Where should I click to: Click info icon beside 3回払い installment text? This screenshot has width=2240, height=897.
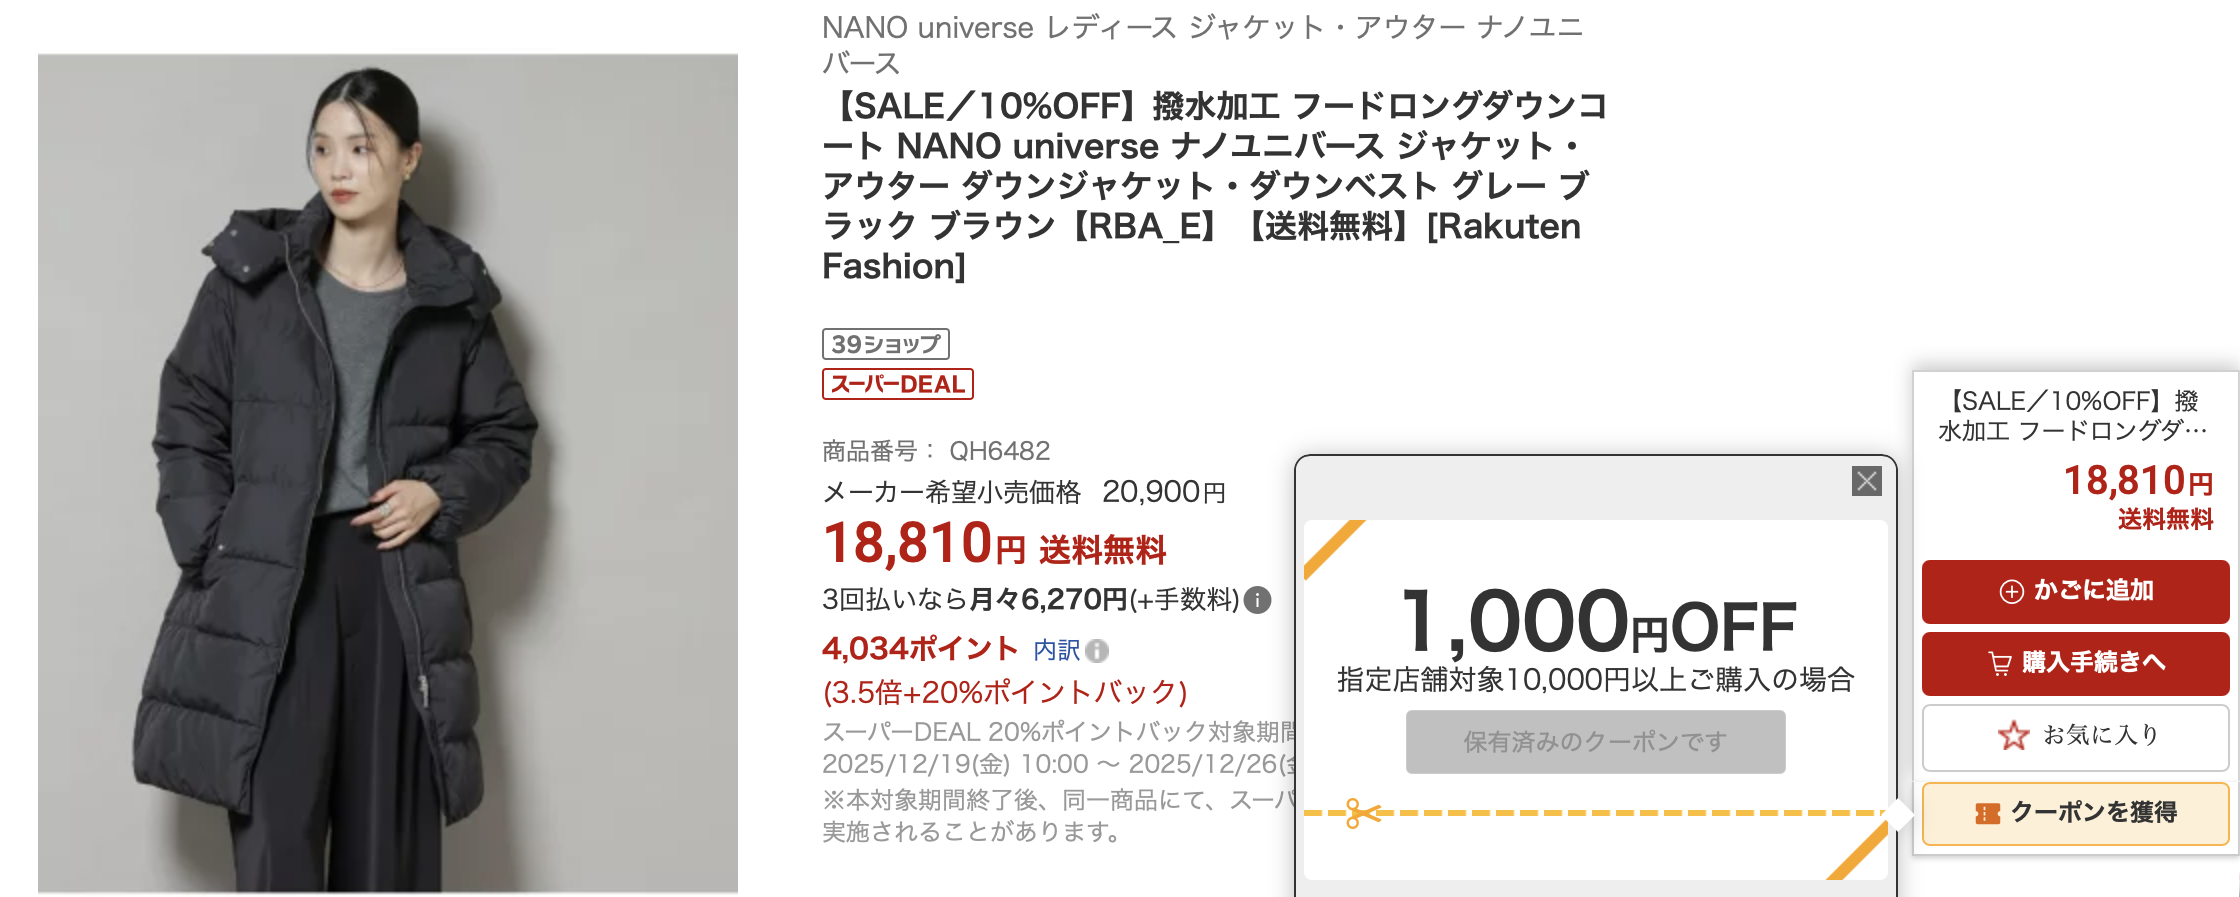click(1258, 600)
